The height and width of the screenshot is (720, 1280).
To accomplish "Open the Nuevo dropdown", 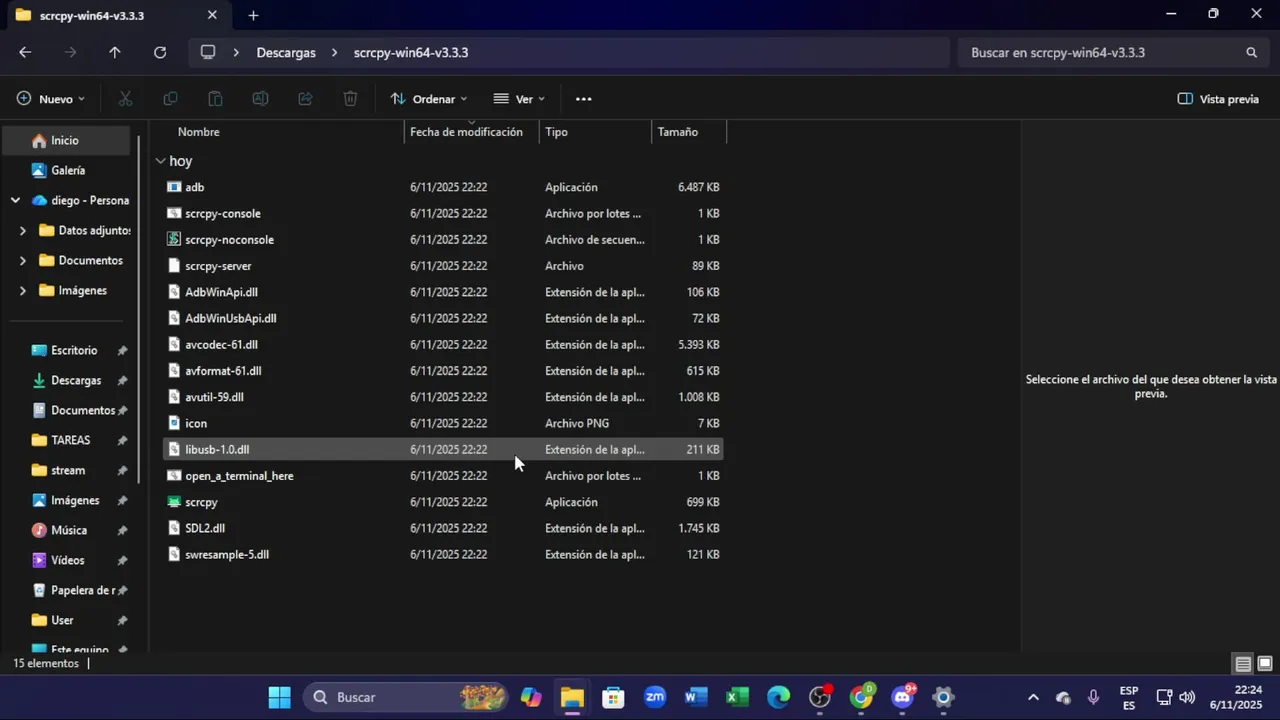I will [51, 99].
